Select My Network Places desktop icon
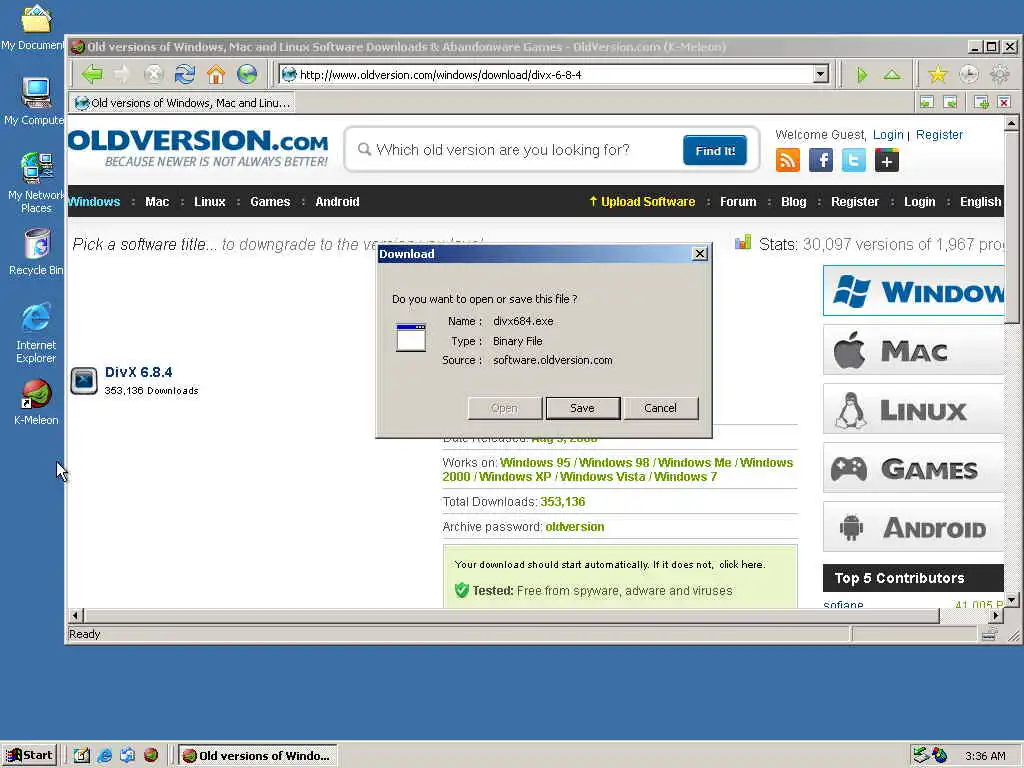 tap(36, 183)
